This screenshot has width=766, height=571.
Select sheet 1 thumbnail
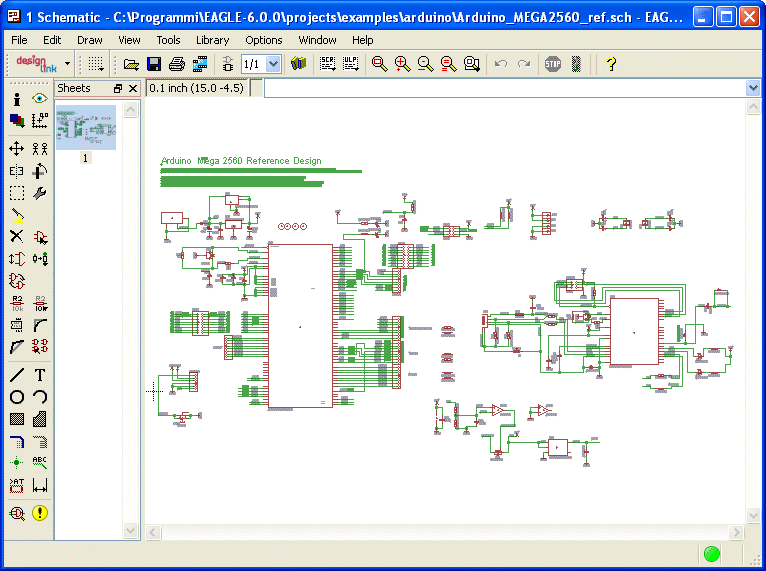coord(86,127)
